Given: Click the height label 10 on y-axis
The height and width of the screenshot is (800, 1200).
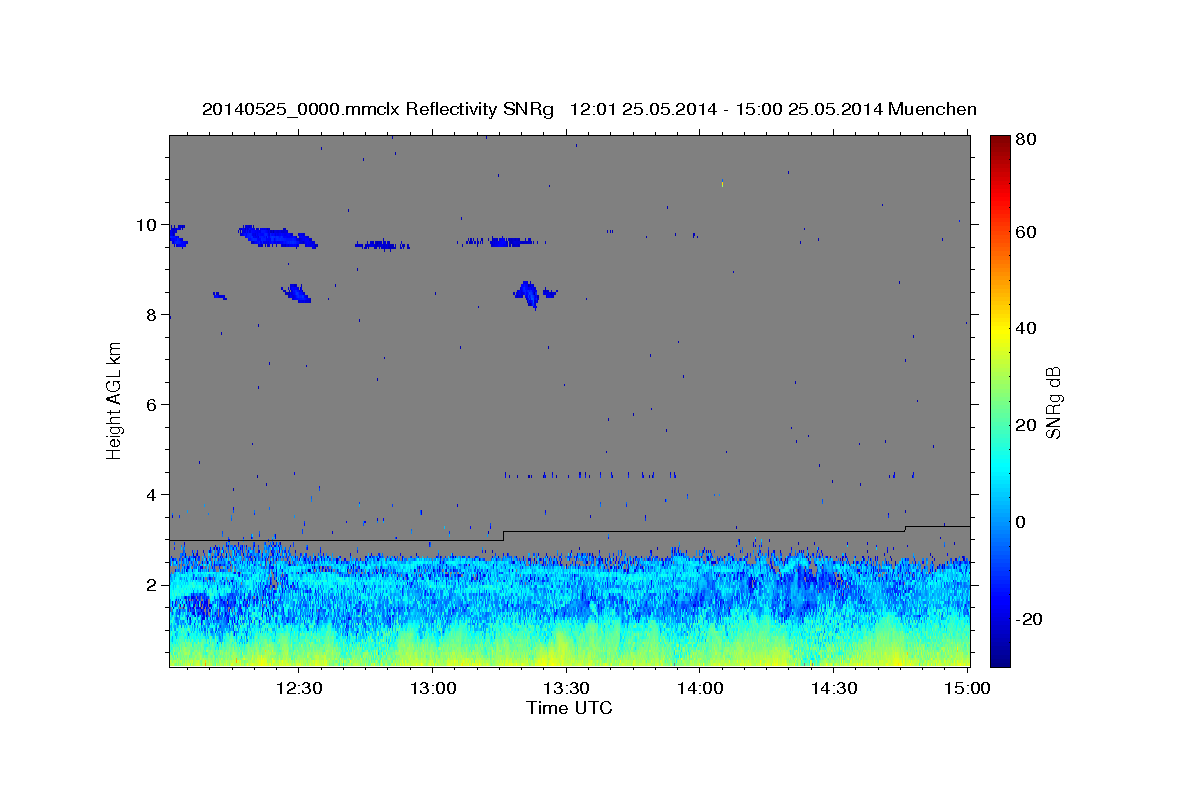Looking at the screenshot, I should [x=148, y=225].
